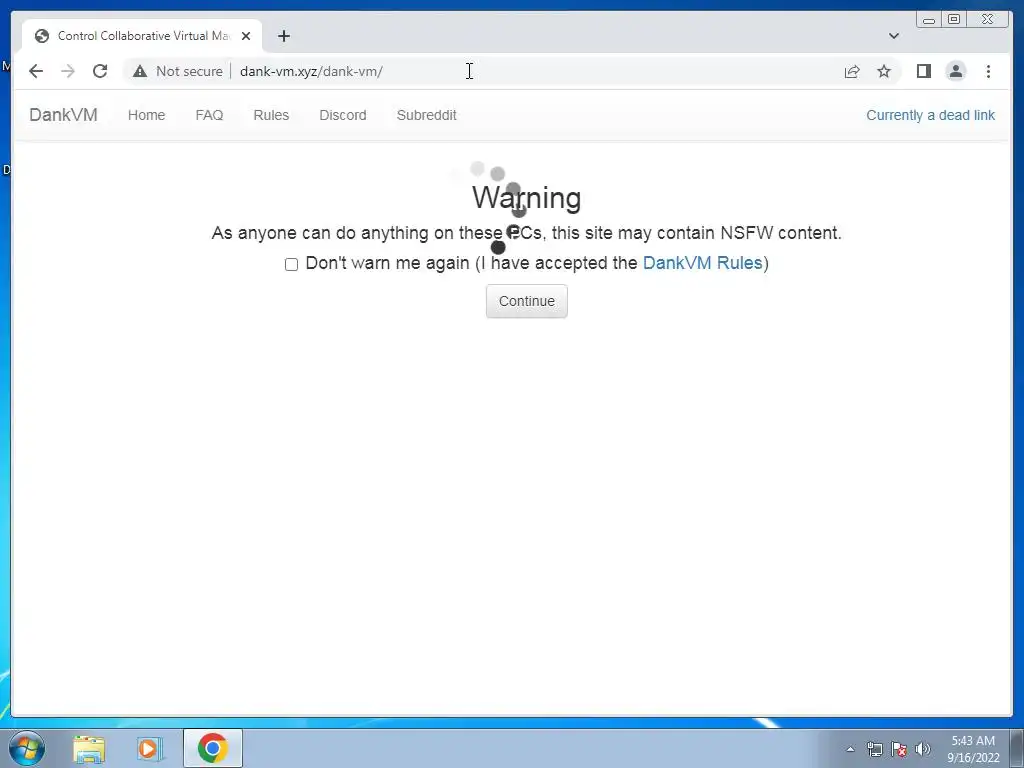Show hidden tray icons arrow
Screen dimensions: 1024x768
850,749
